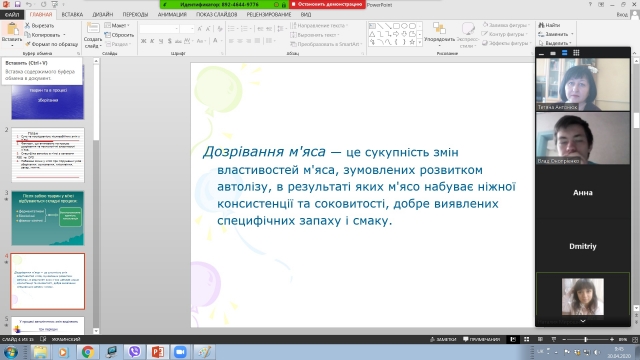Click the Paste (Вставить) clipboard icon
This screenshot has height=360, width=640.
click(x=12, y=29)
